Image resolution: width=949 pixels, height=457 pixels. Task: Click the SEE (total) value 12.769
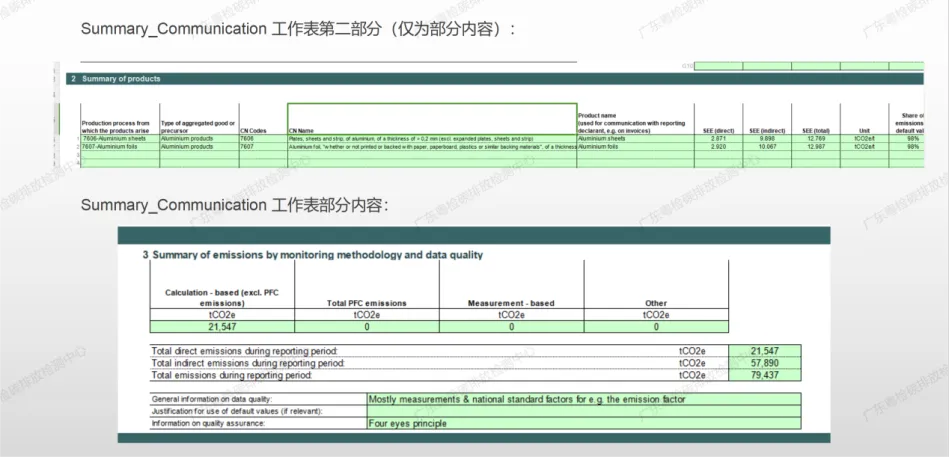[x=815, y=138]
